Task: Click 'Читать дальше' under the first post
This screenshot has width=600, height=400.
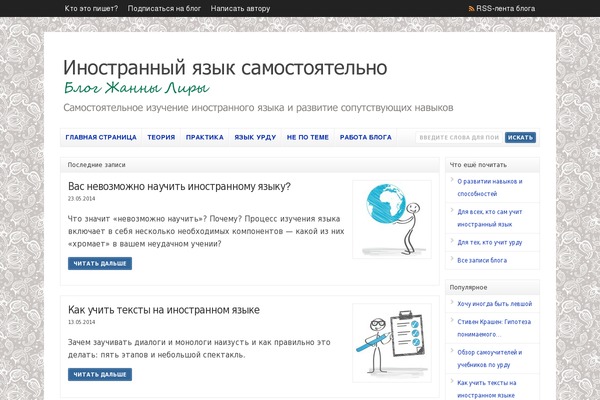Action: coord(100,263)
